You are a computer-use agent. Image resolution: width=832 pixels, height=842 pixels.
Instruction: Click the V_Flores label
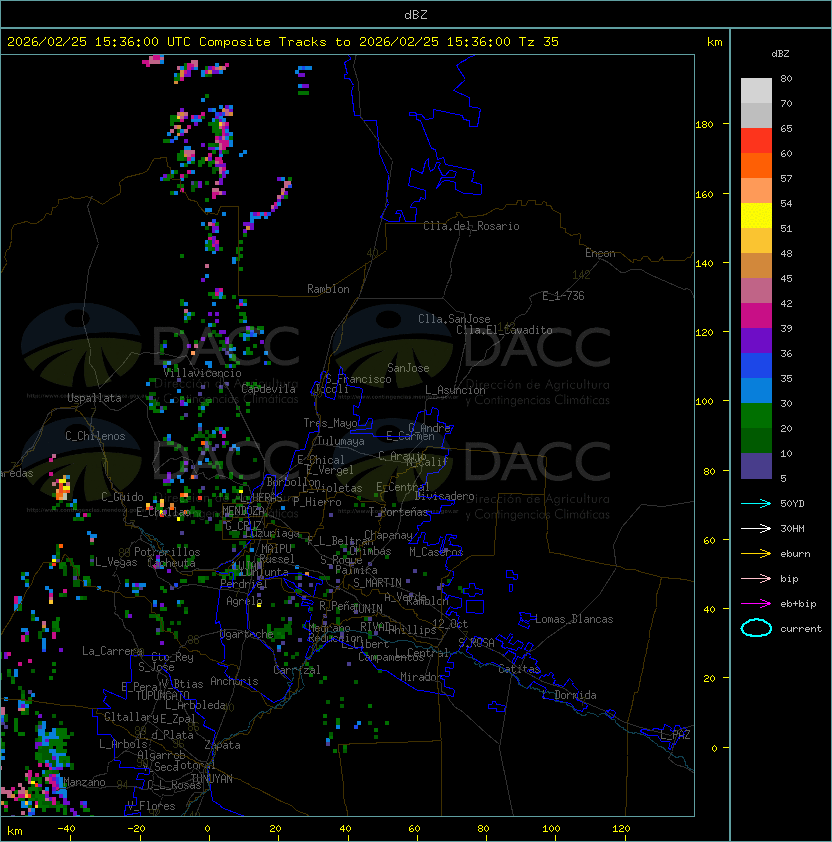[x=151, y=806]
